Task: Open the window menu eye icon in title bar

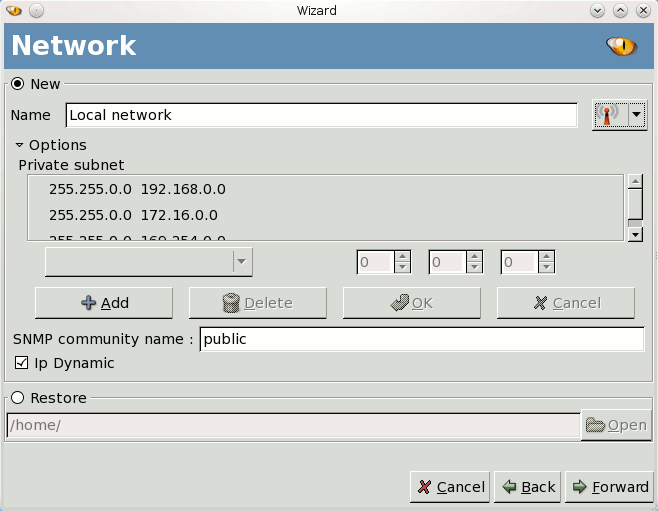Action: 14,10
